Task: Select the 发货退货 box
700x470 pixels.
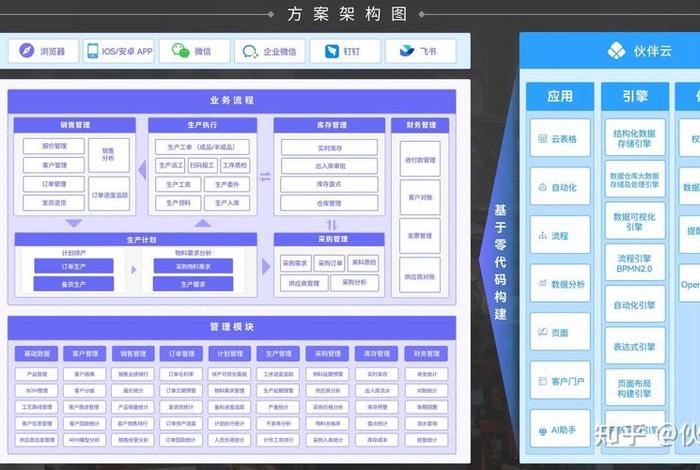Action: pos(54,203)
